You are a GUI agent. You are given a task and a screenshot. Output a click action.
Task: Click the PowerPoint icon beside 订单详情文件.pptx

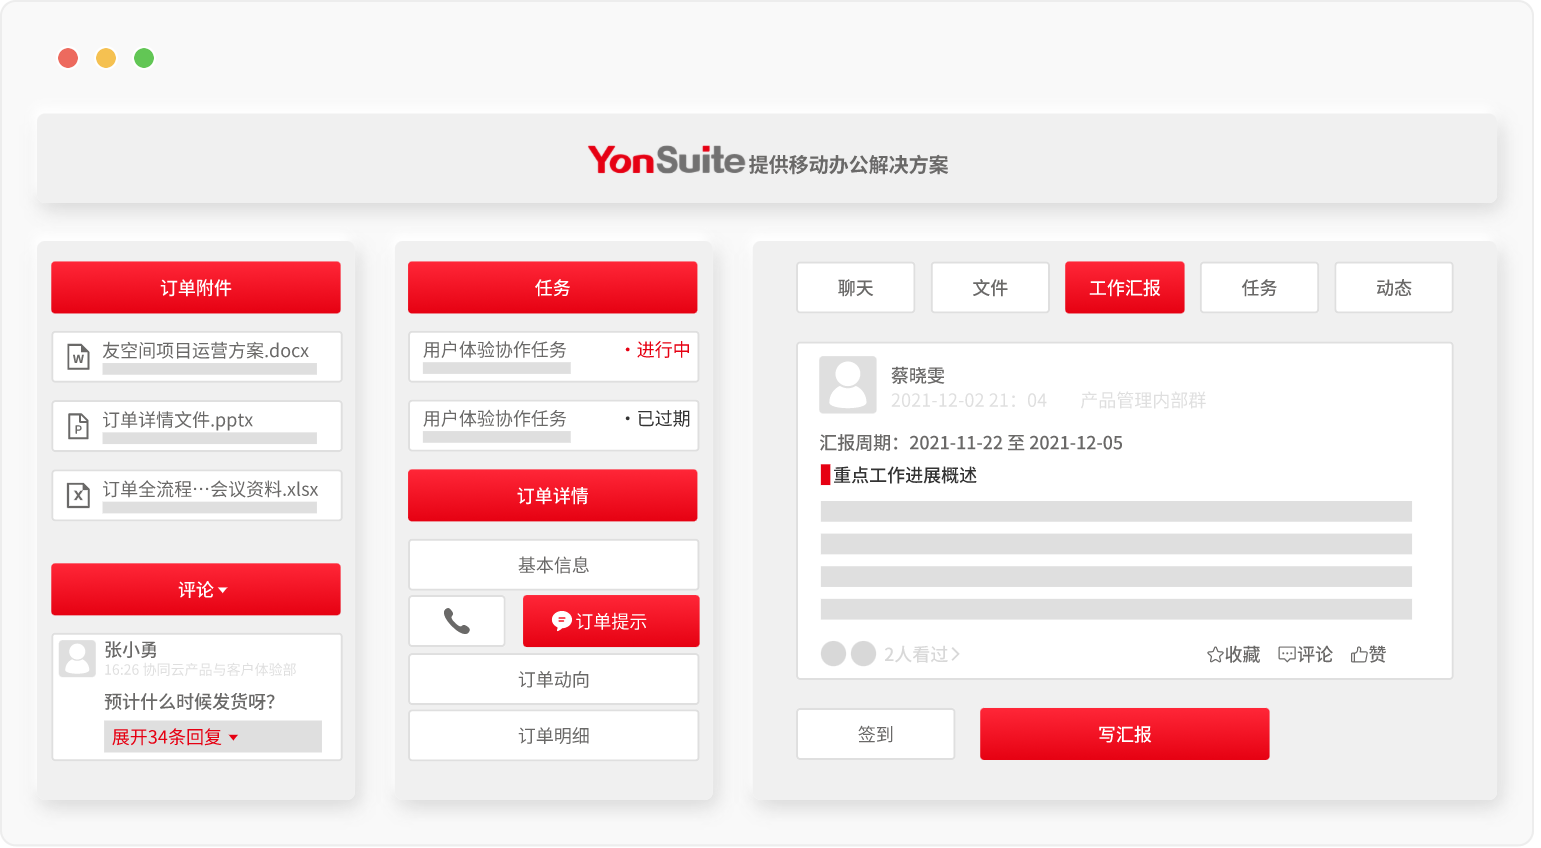(78, 426)
